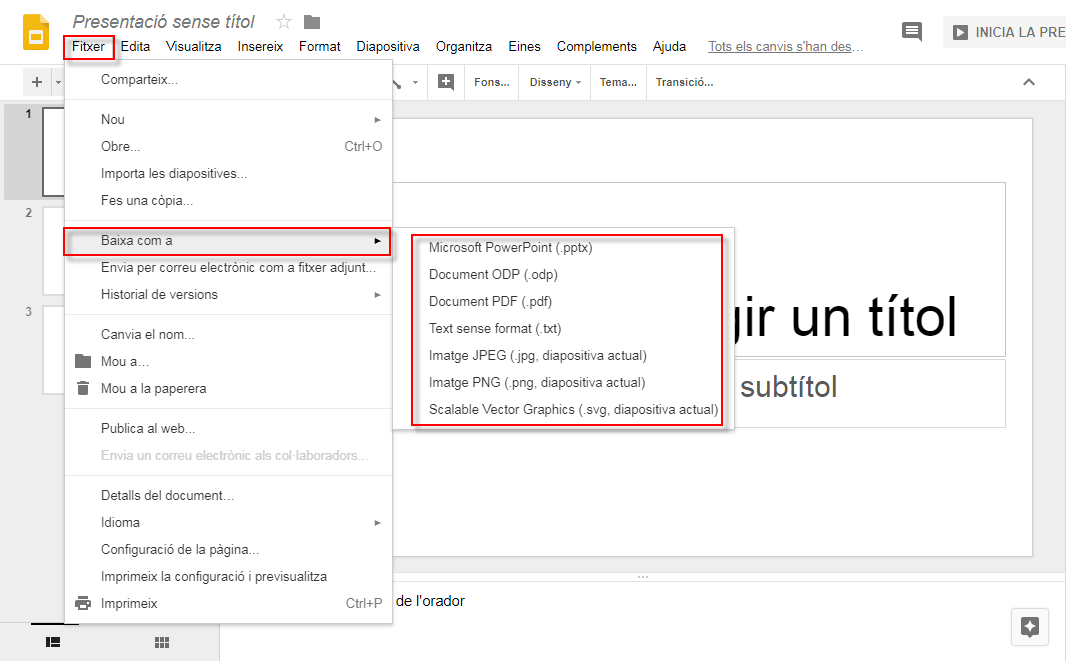
Task: Expand the Idioma submenu
Action: (x=228, y=522)
